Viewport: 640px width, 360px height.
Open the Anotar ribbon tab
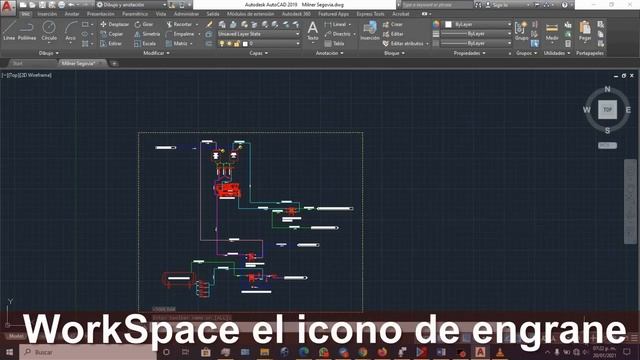click(x=72, y=14)
